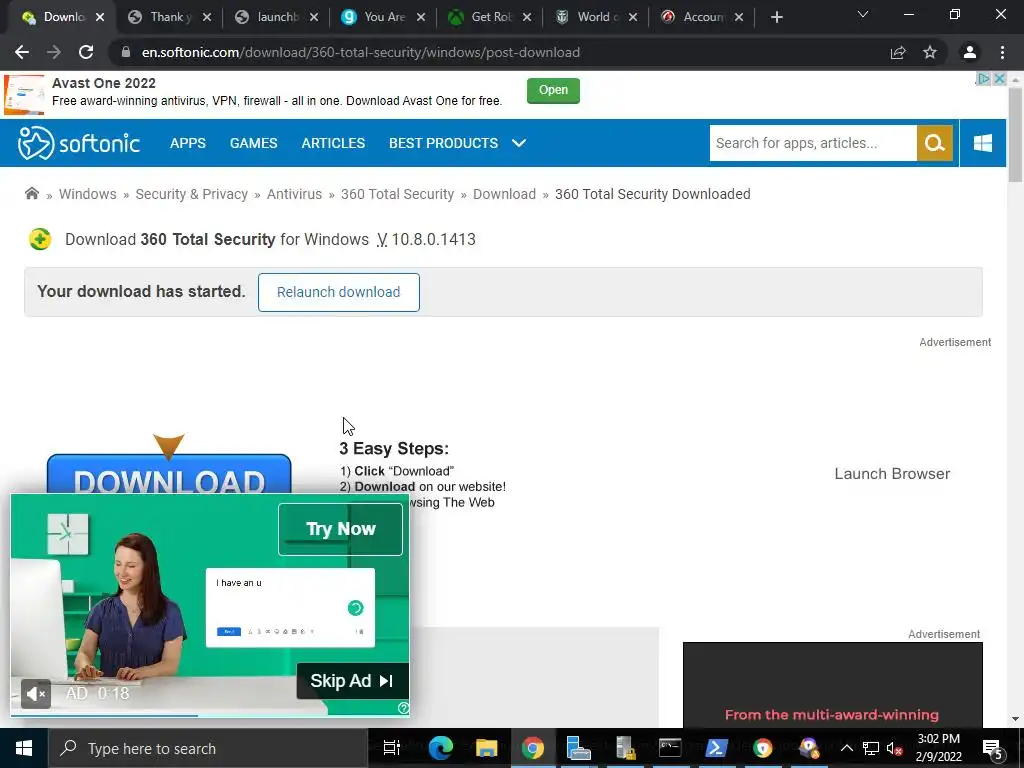The height and width of the screenshot is (768, 1024).
Task: Open the GAMES menu
Action: (x=253, y=143)
